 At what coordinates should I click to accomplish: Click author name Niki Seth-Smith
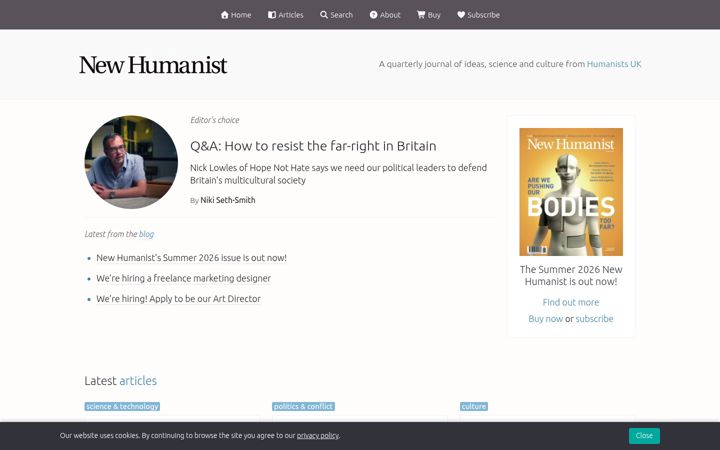pos(228,200)
